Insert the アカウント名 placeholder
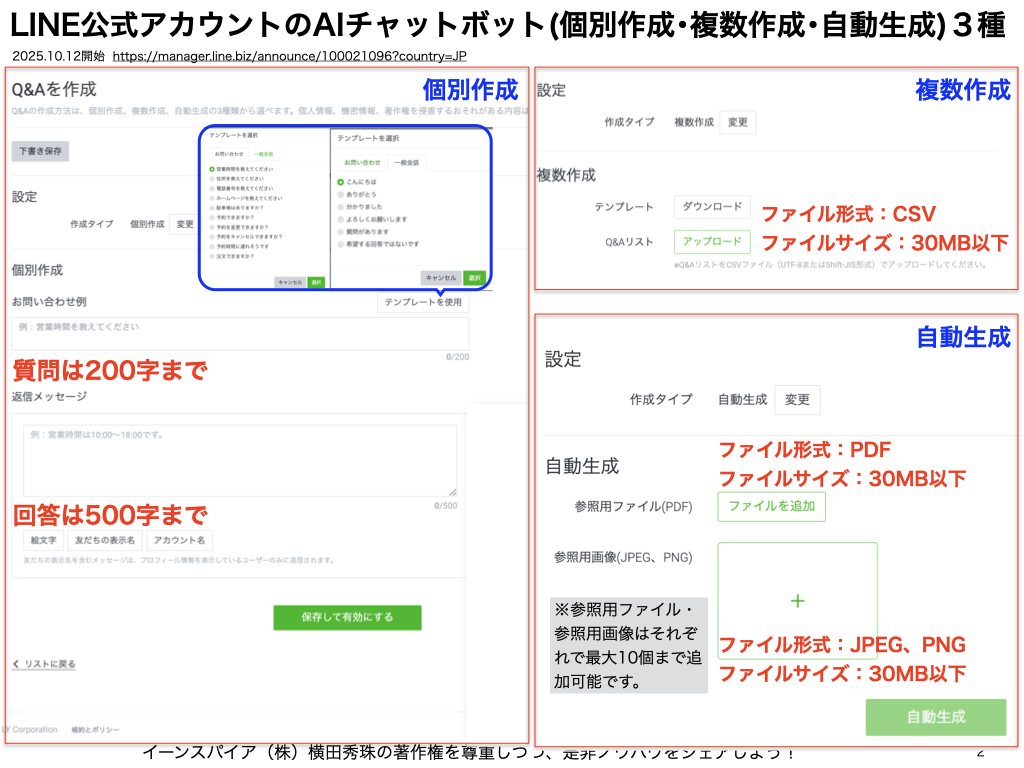The width and height of the screenshot is (1024, 768). [x=180, y=540]
